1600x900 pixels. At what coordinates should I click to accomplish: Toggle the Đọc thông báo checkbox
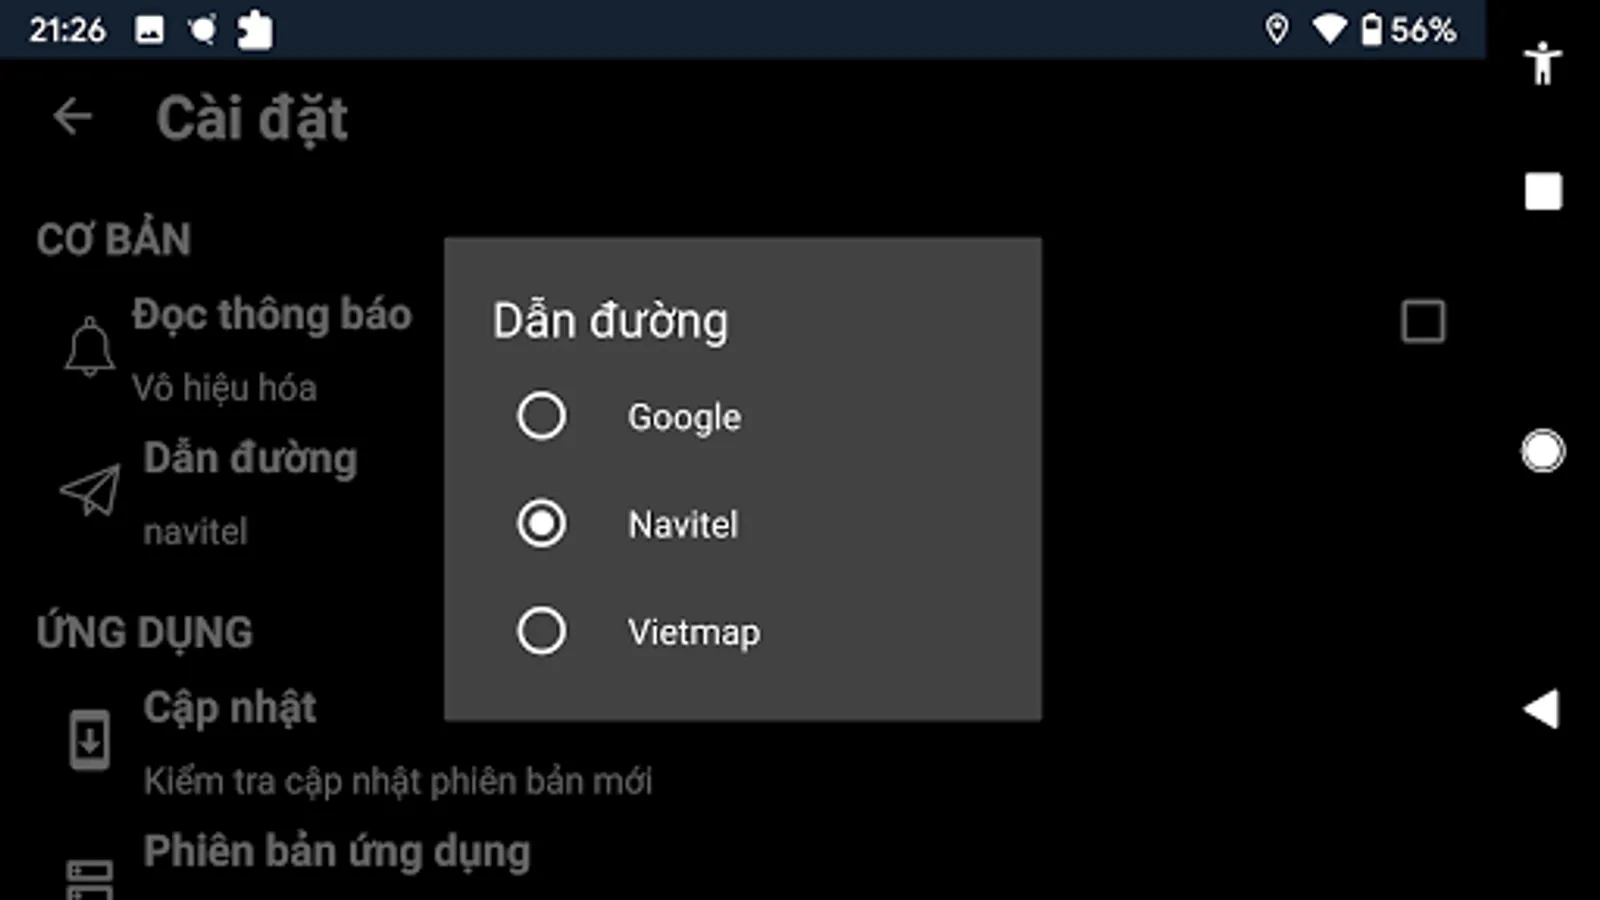coord(1423,322)
